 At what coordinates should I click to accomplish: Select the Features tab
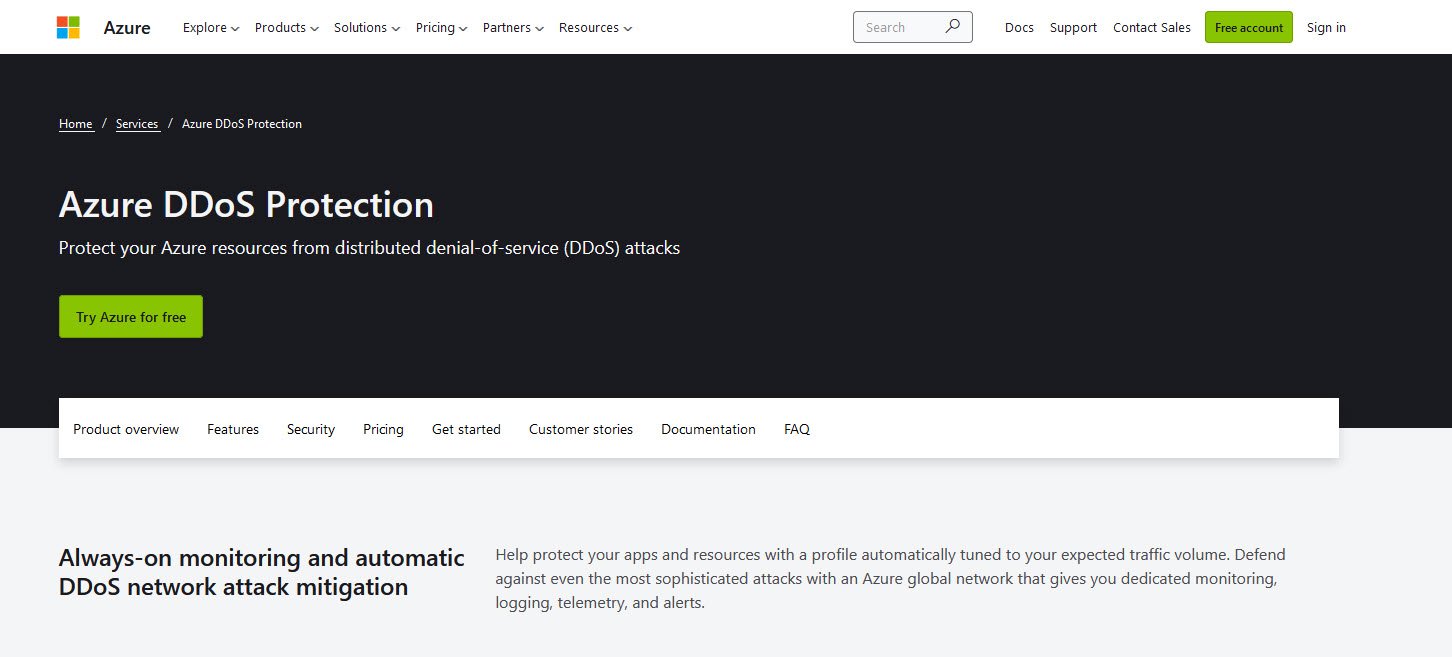coord(233,429)
